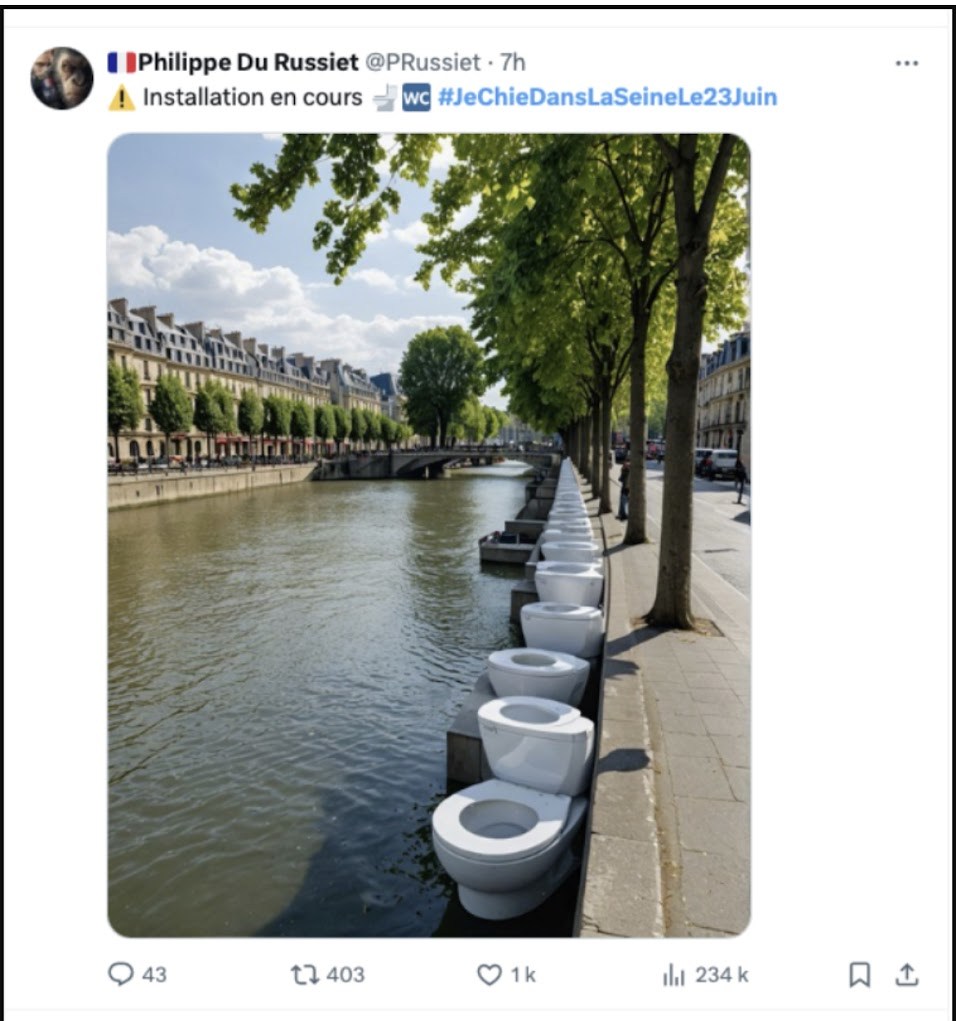Click the 234 k views count
Image resolution: width=956 pixels, height=1021 pixels.
point(722,975)
